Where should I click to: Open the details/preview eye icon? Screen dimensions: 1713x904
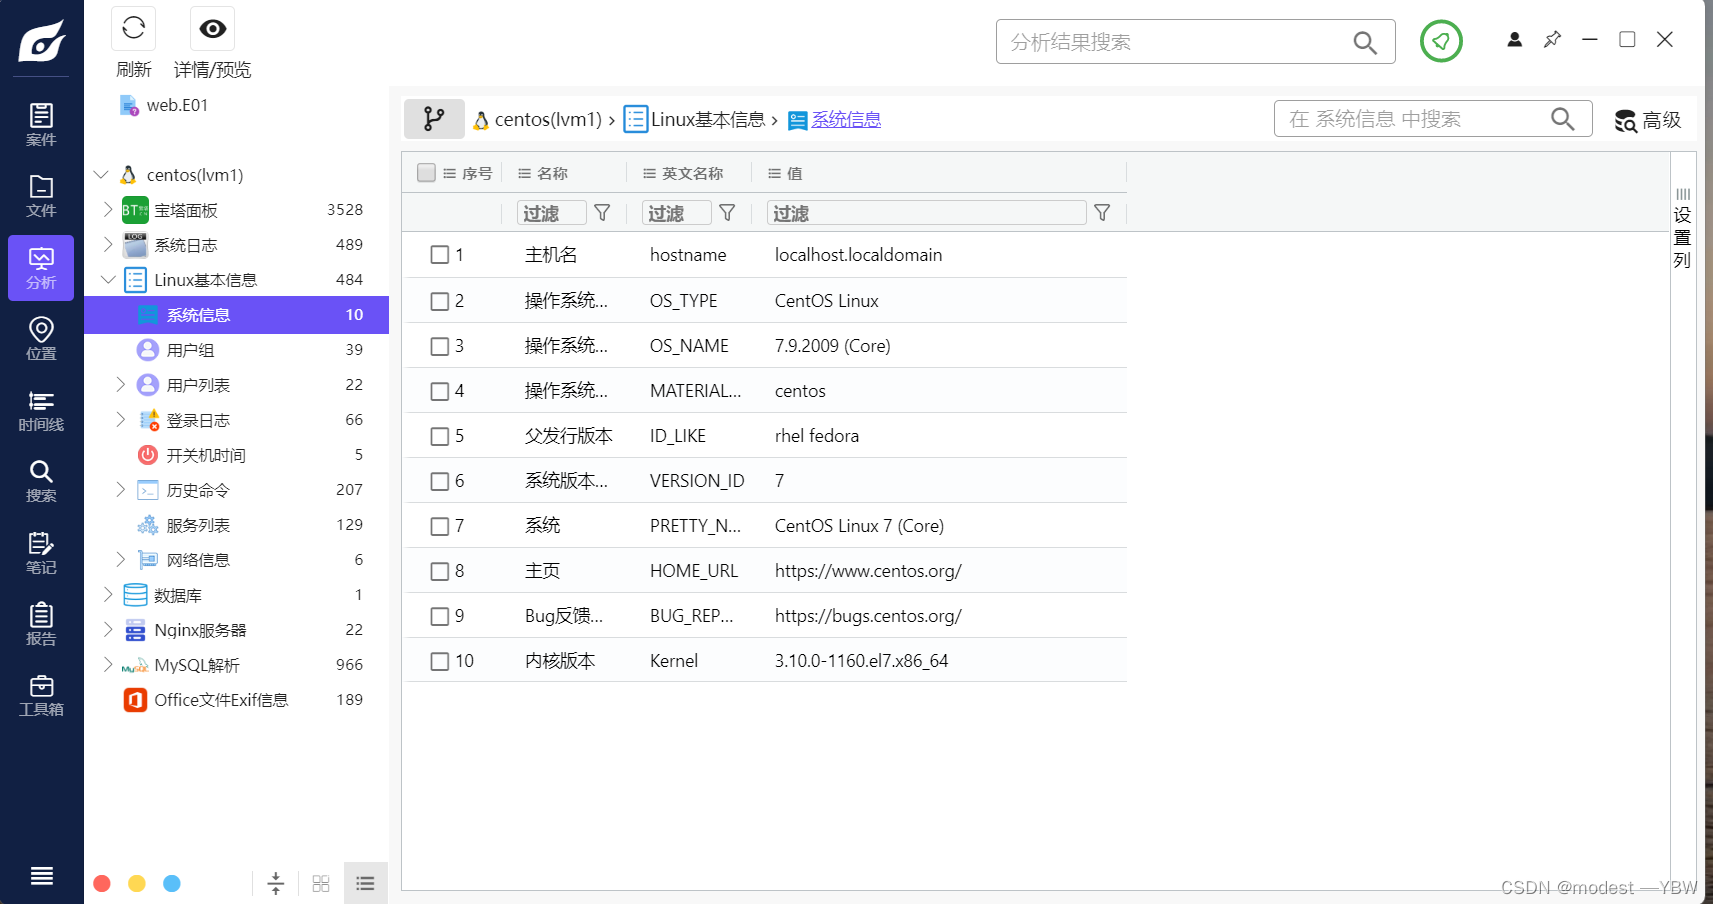(212, 29)
